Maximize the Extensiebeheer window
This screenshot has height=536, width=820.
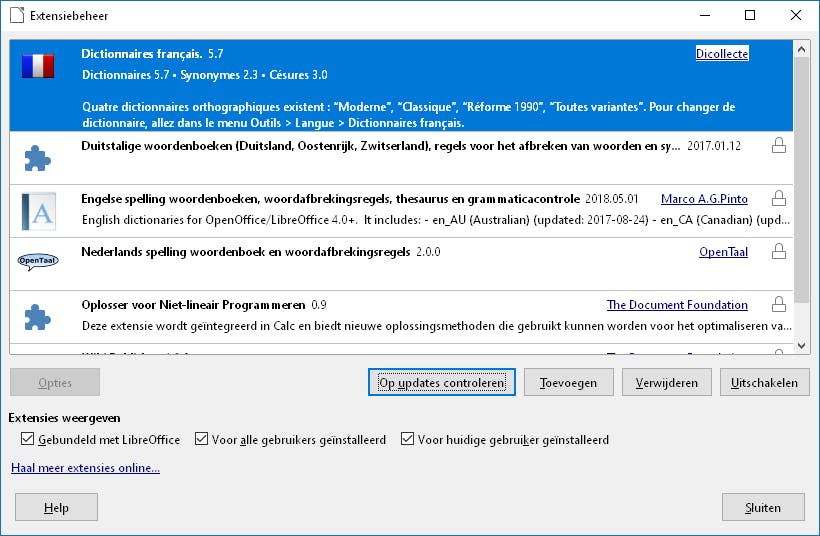click(750, 15)
